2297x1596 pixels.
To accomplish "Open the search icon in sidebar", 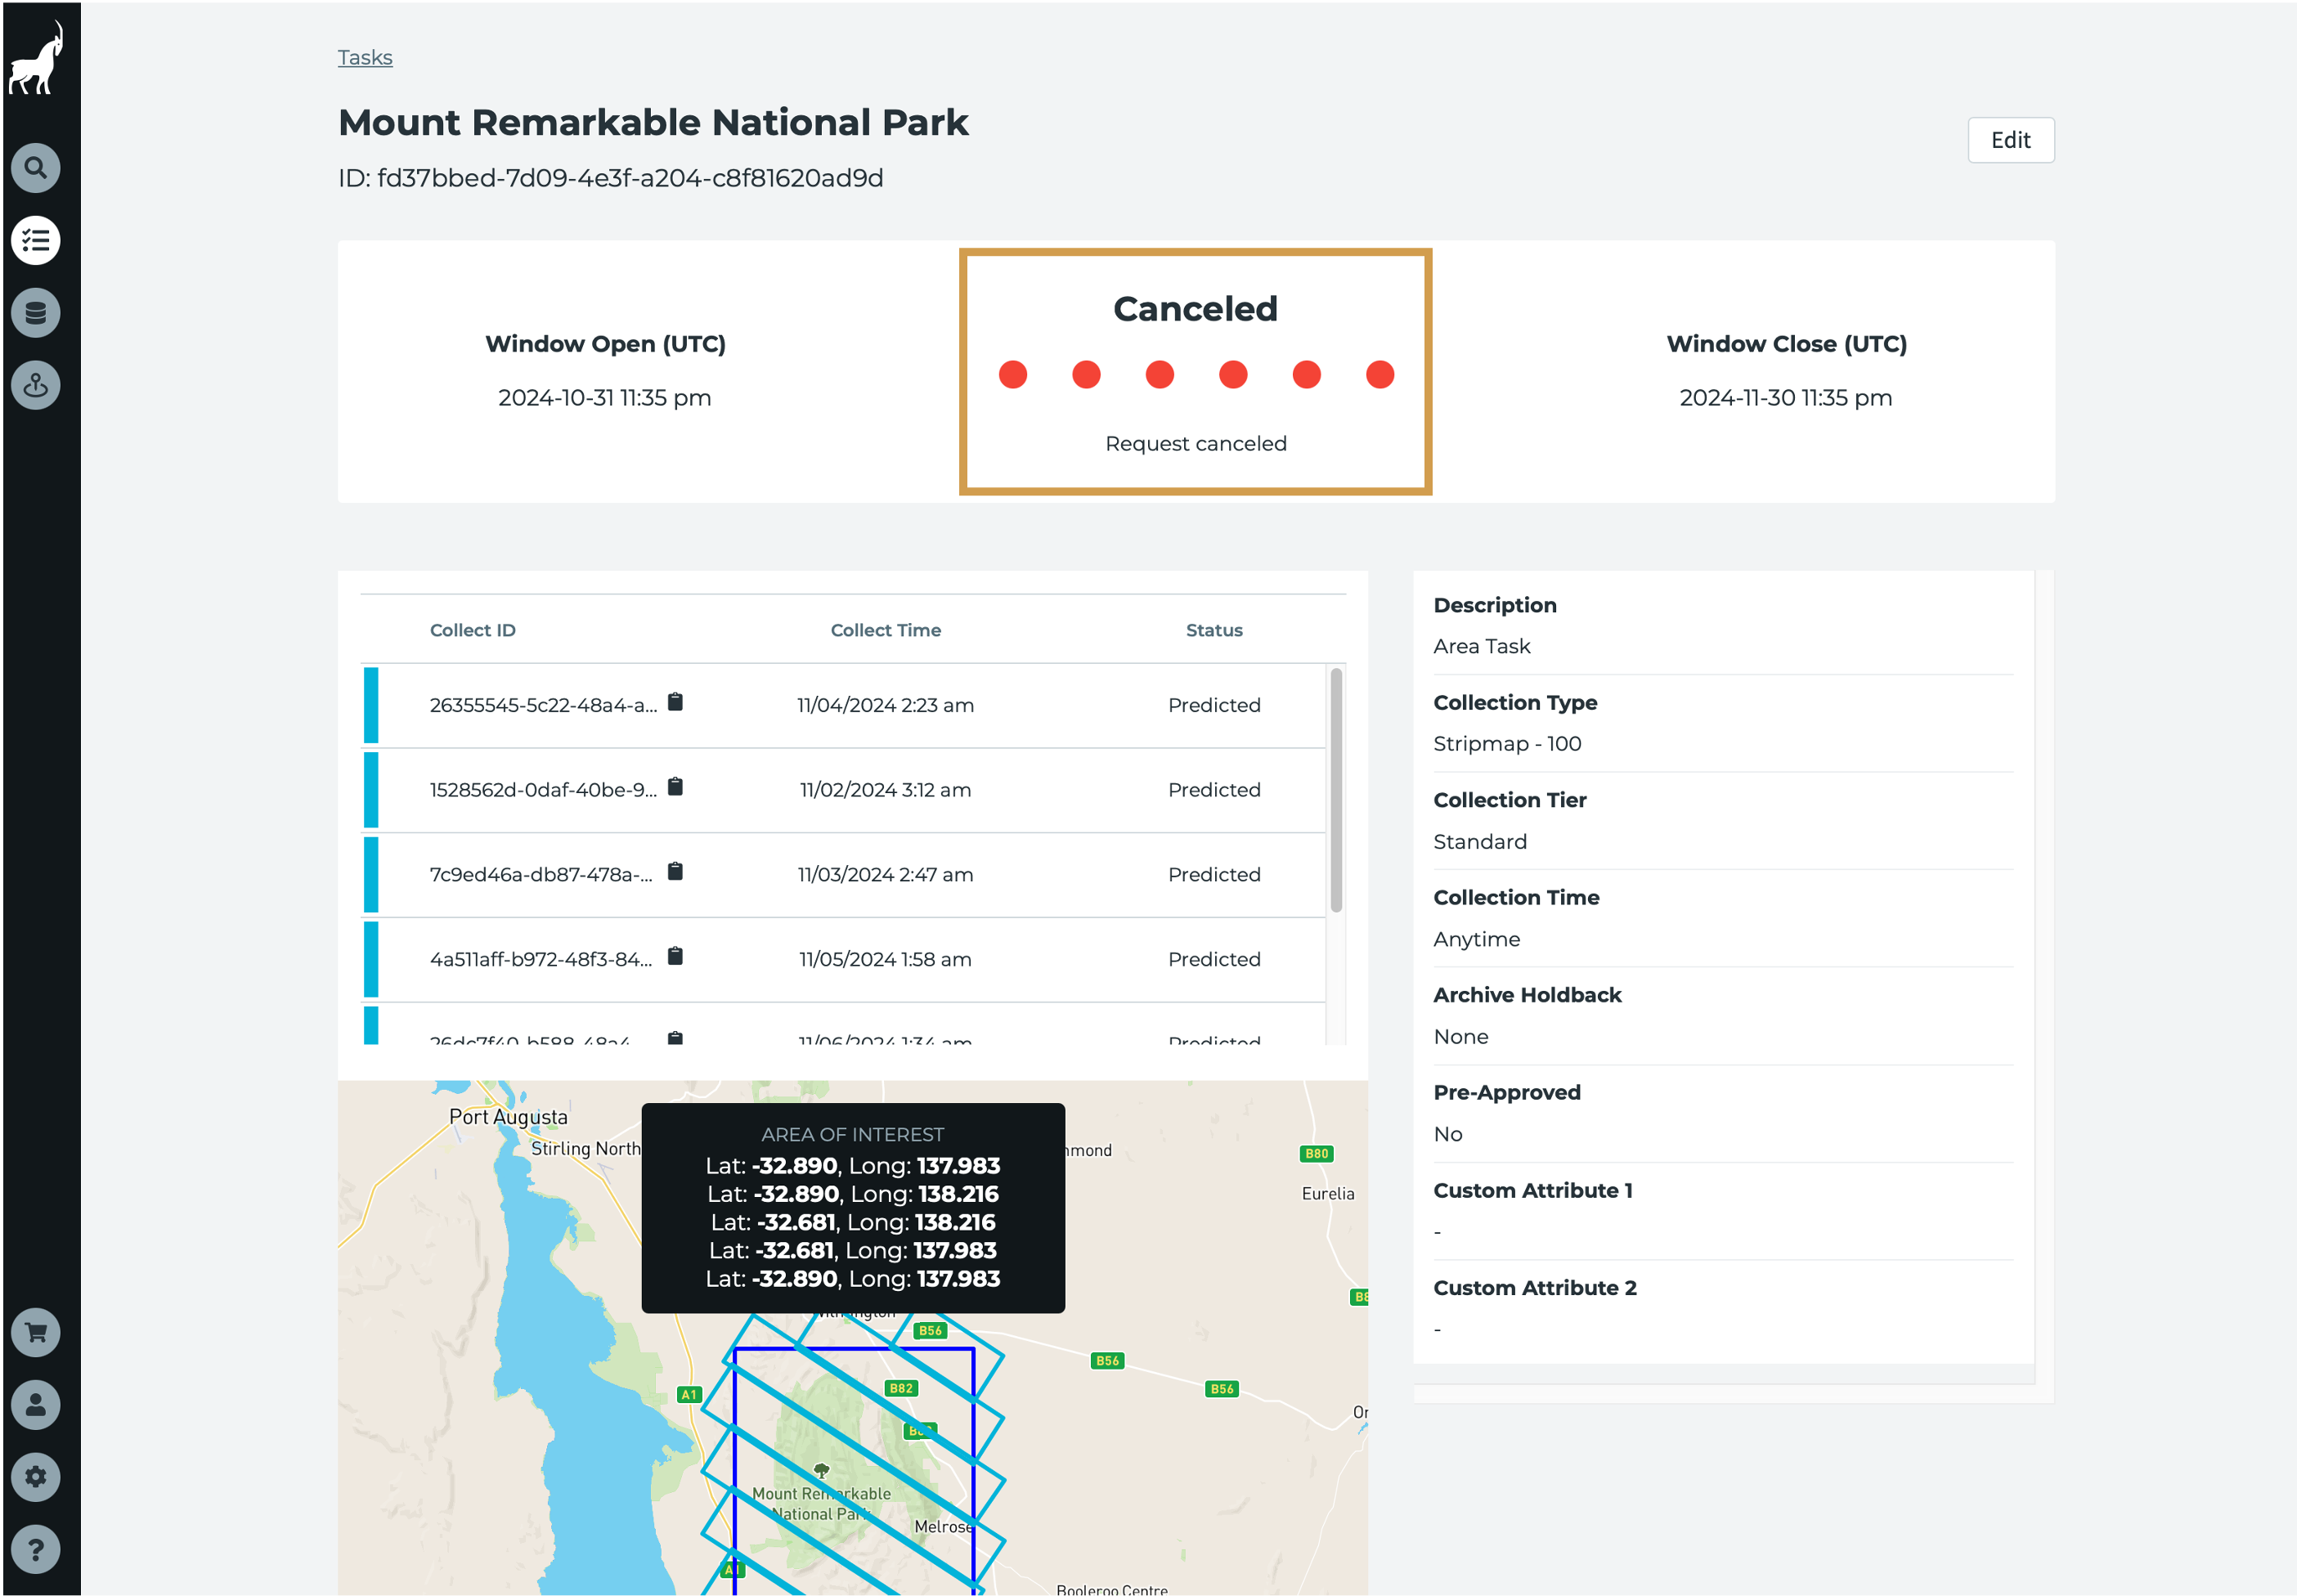I will coord(36,168).
